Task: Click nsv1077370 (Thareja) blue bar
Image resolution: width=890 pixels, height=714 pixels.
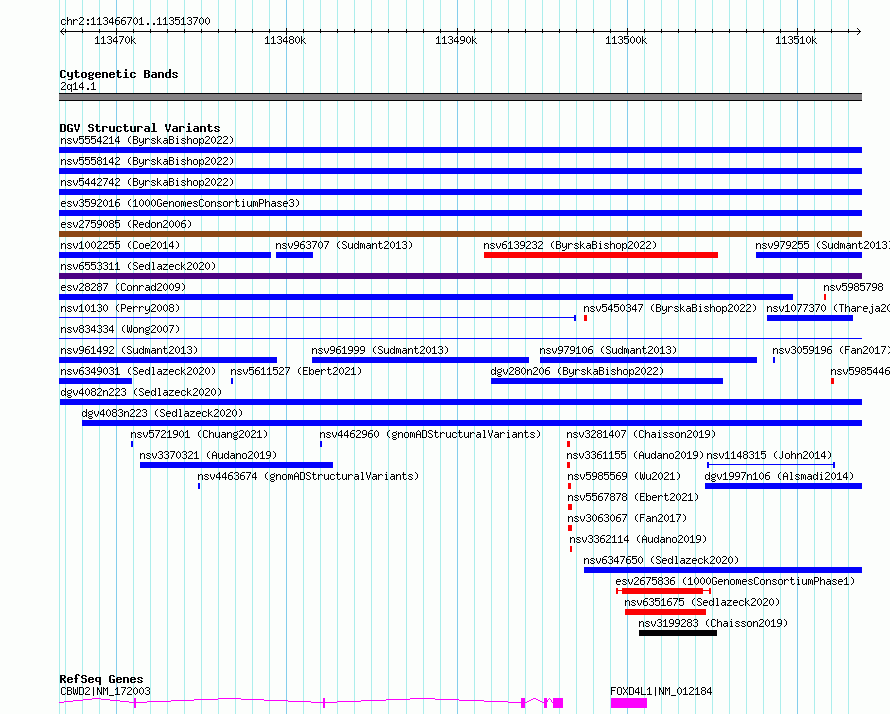Action: 810,318
